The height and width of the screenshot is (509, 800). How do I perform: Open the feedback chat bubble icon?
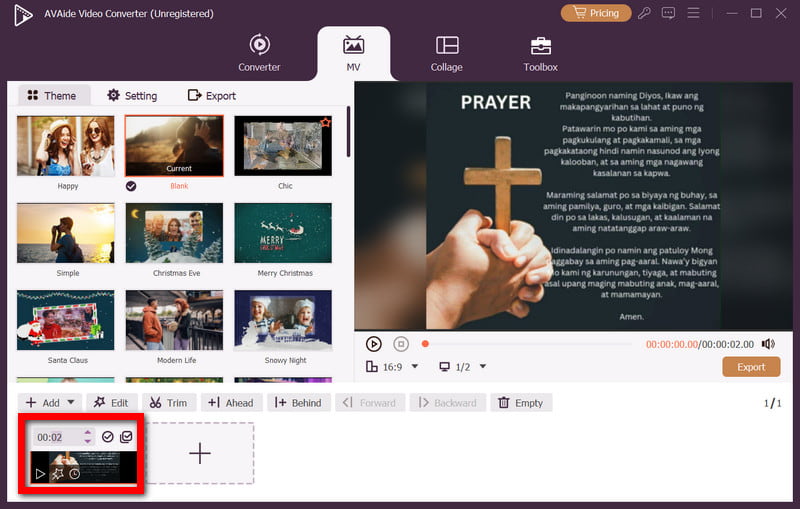pos(668,13)
